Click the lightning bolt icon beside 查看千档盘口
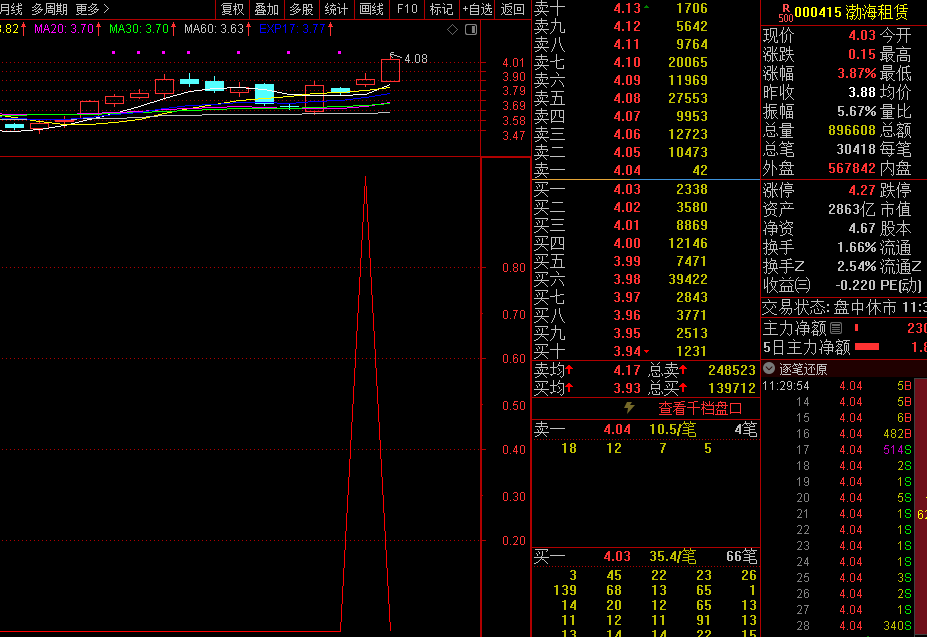927x637 pixels. 629,408
